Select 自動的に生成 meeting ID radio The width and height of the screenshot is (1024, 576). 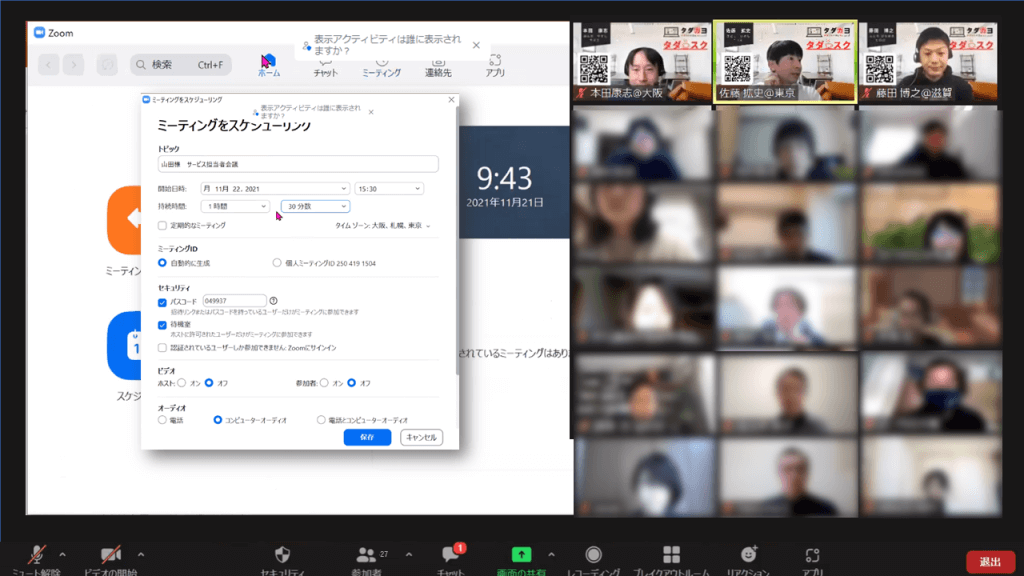(162, 263)
